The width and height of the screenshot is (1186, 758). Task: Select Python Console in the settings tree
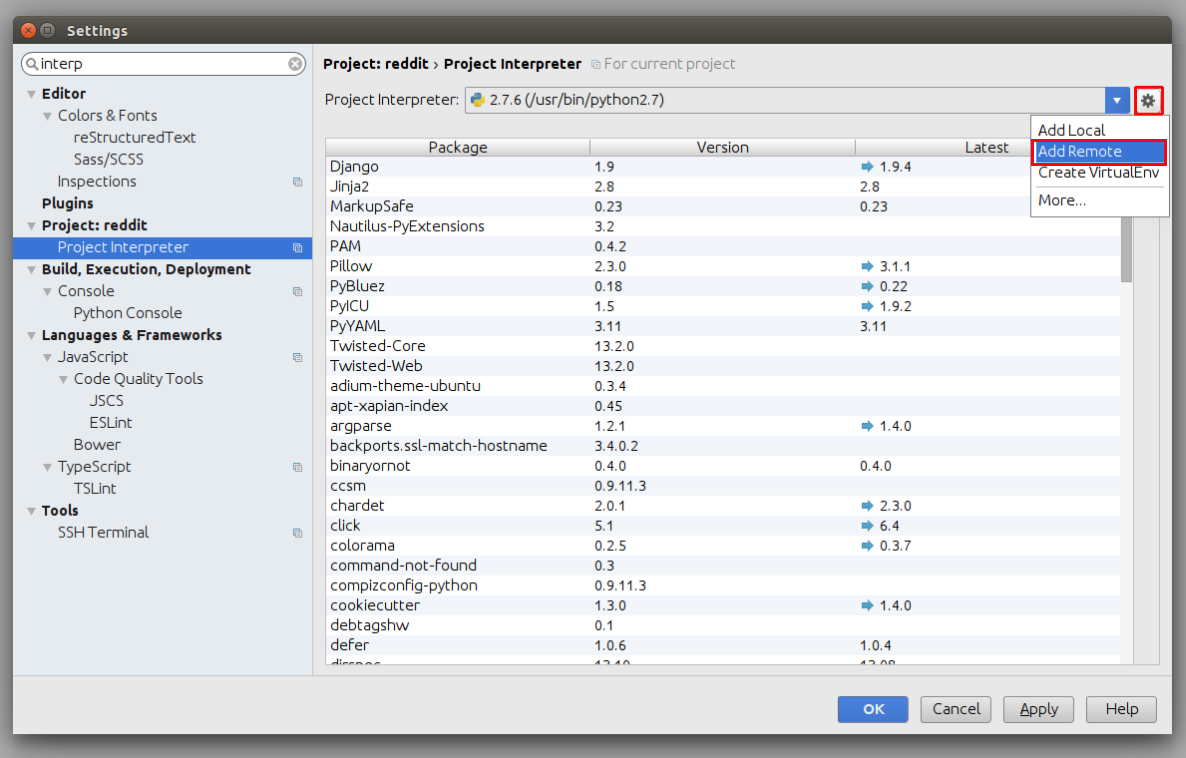[x=127, y=312]
